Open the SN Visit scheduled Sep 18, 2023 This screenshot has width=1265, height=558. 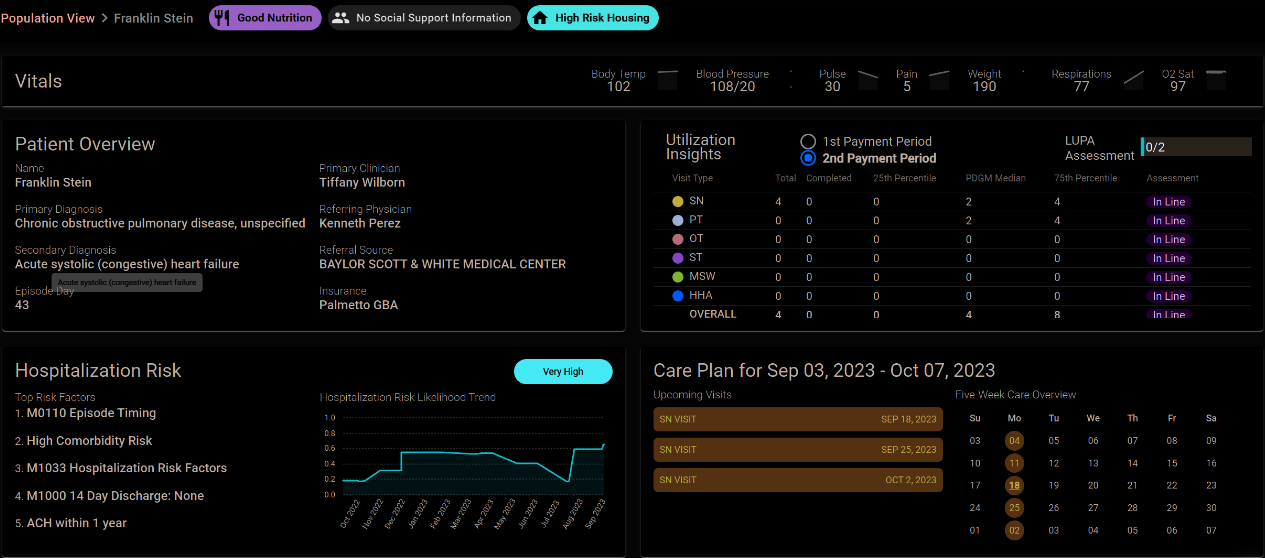tap(797, 420)
